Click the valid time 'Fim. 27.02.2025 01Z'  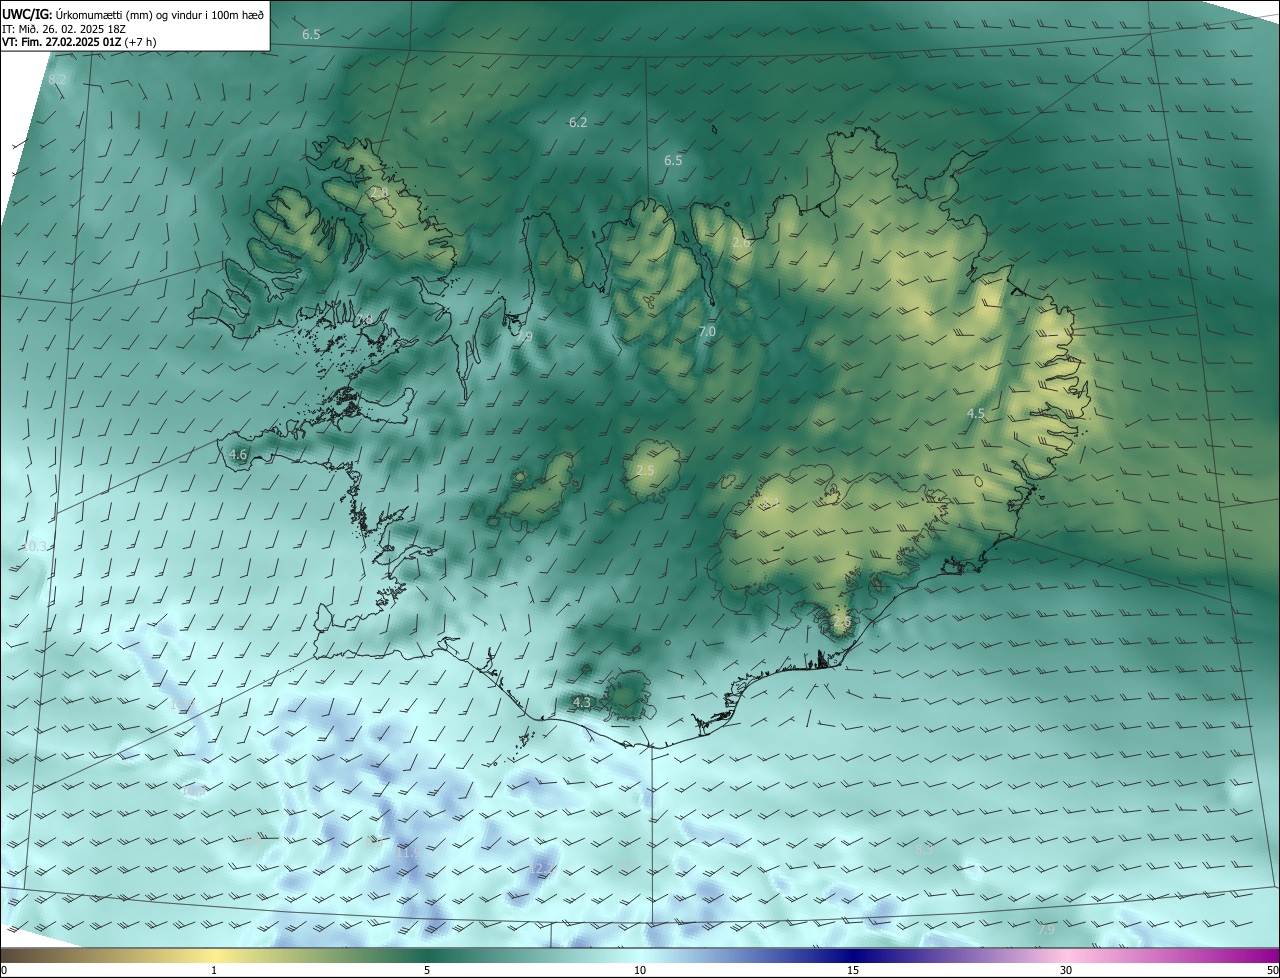point(70,42)
